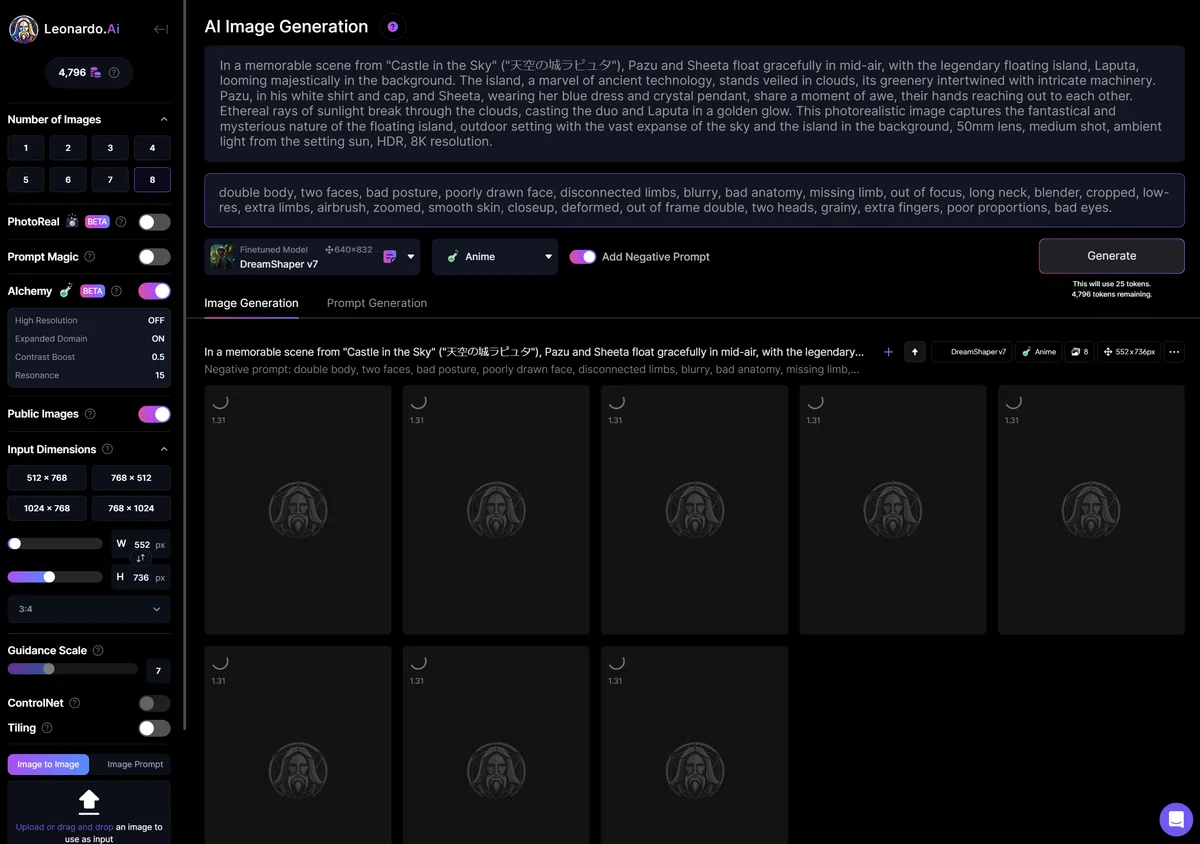Click the Guidance Scale slider

(x=72, y=669)
